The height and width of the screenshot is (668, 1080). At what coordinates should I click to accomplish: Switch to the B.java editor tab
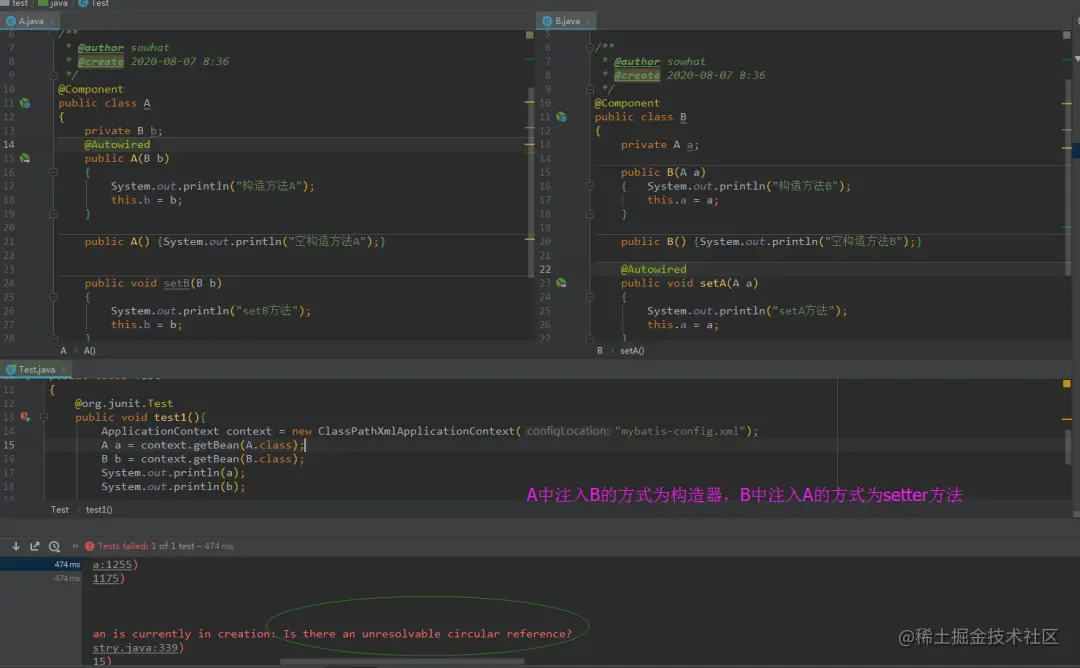coord(567,21)
